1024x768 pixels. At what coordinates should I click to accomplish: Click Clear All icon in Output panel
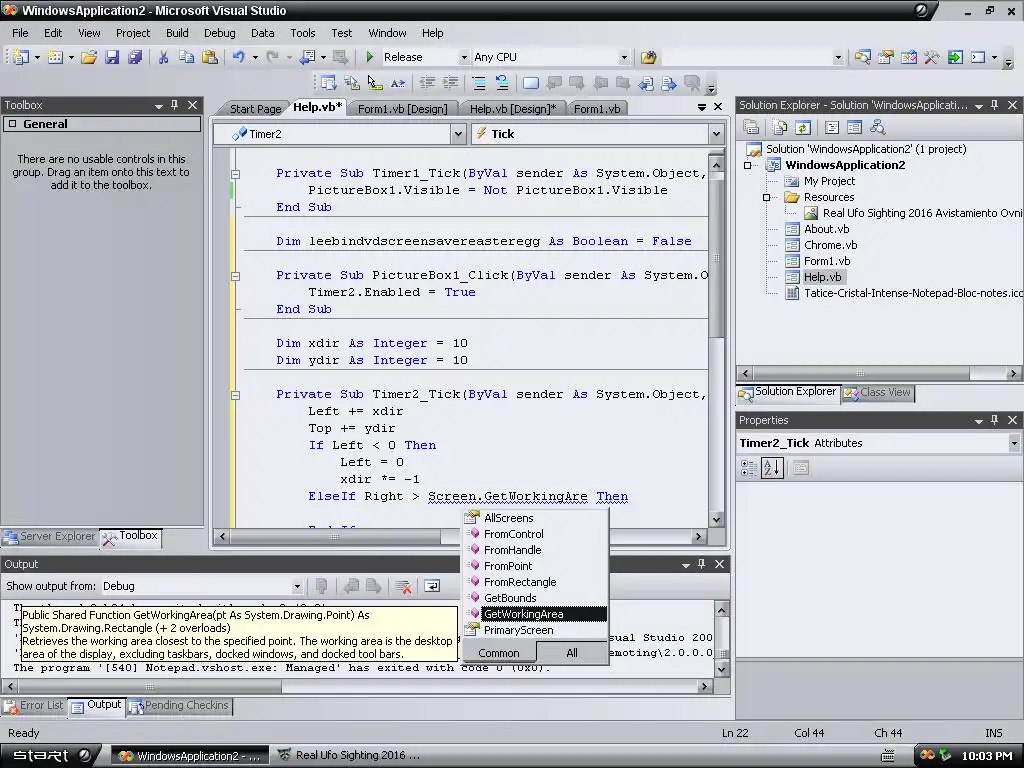403,586
